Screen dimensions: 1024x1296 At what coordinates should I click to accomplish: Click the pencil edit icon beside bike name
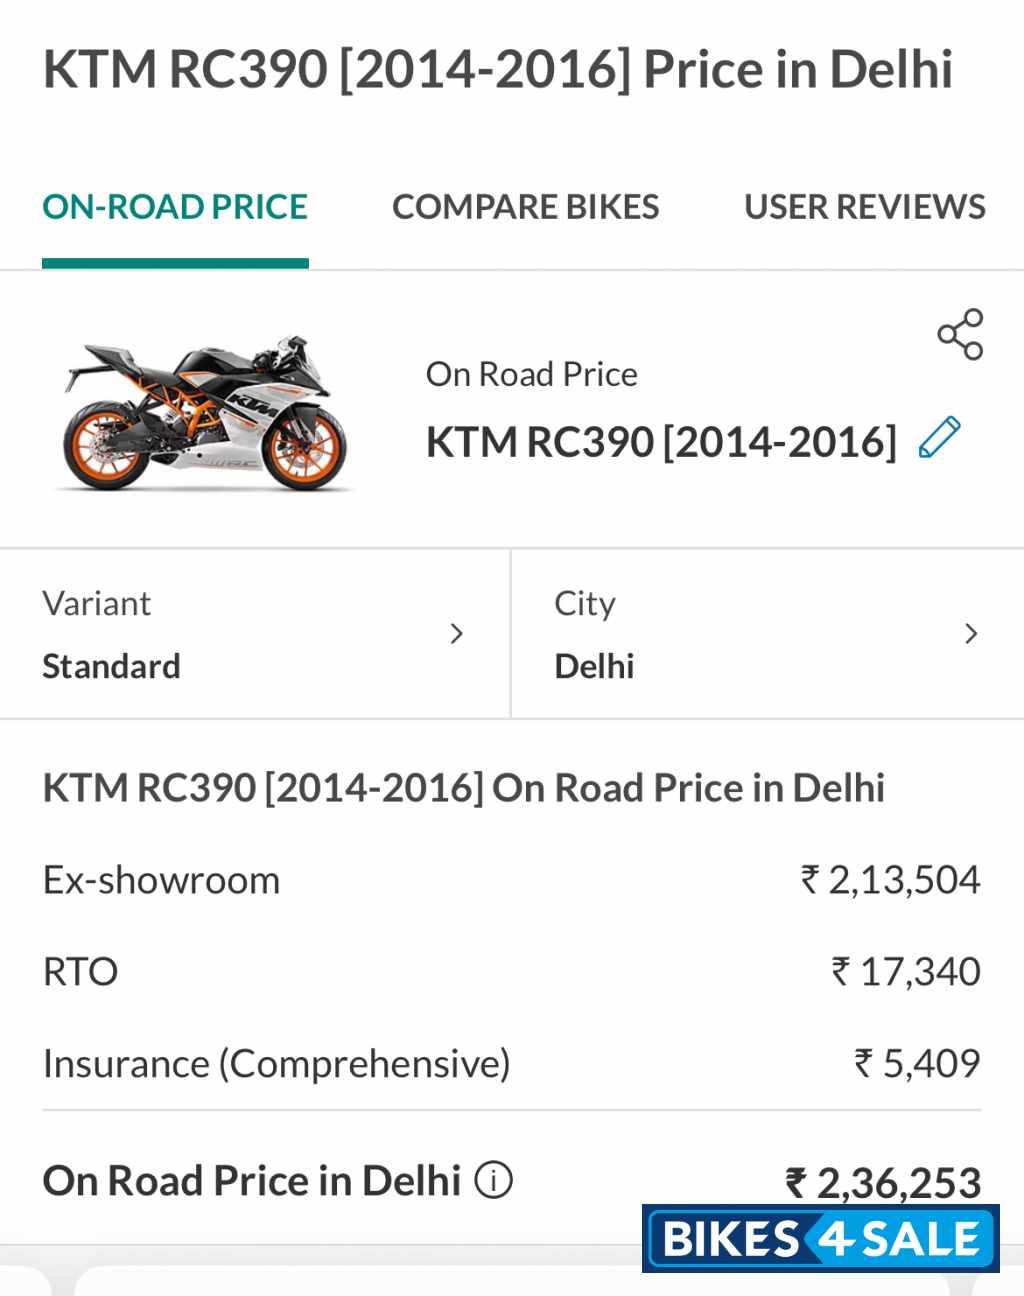pyautogui.click(x=938, y=439)
